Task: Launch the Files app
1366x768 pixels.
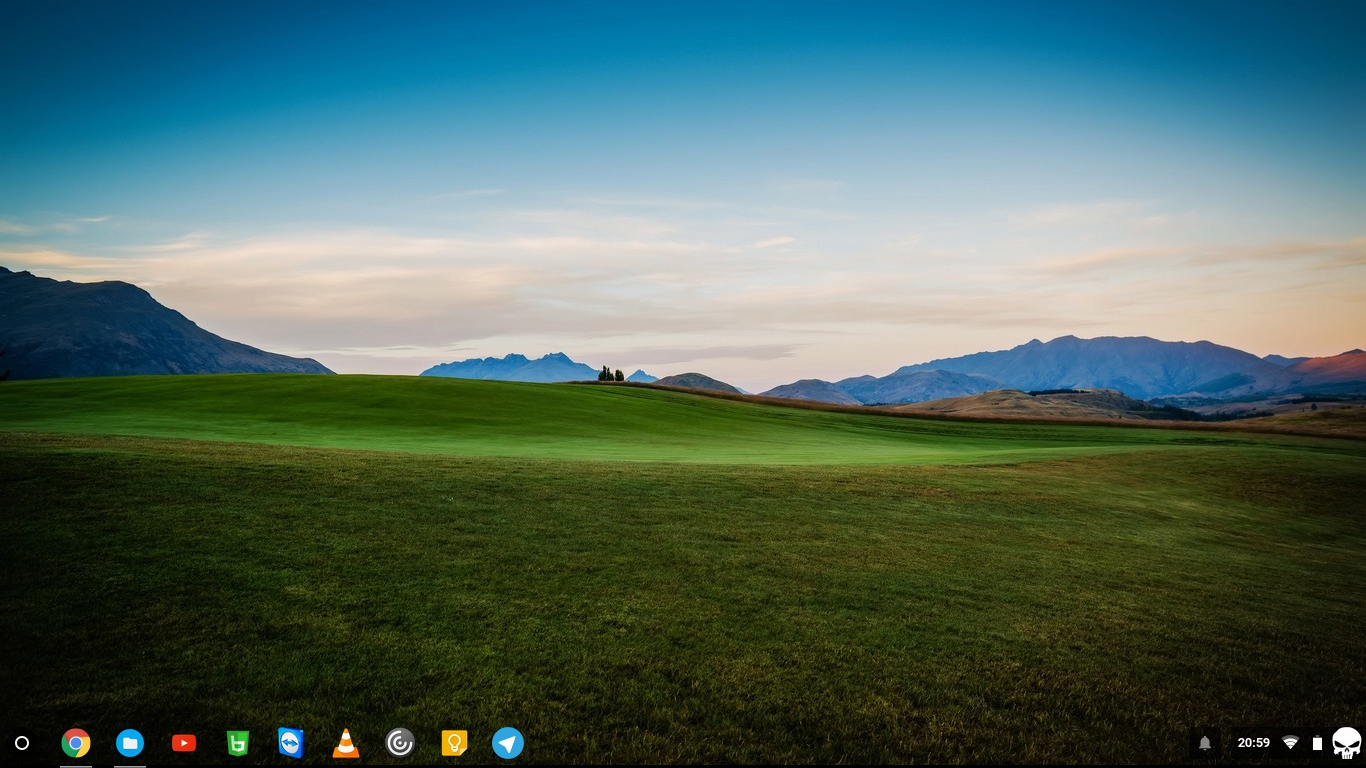Action: coord(130,743)
